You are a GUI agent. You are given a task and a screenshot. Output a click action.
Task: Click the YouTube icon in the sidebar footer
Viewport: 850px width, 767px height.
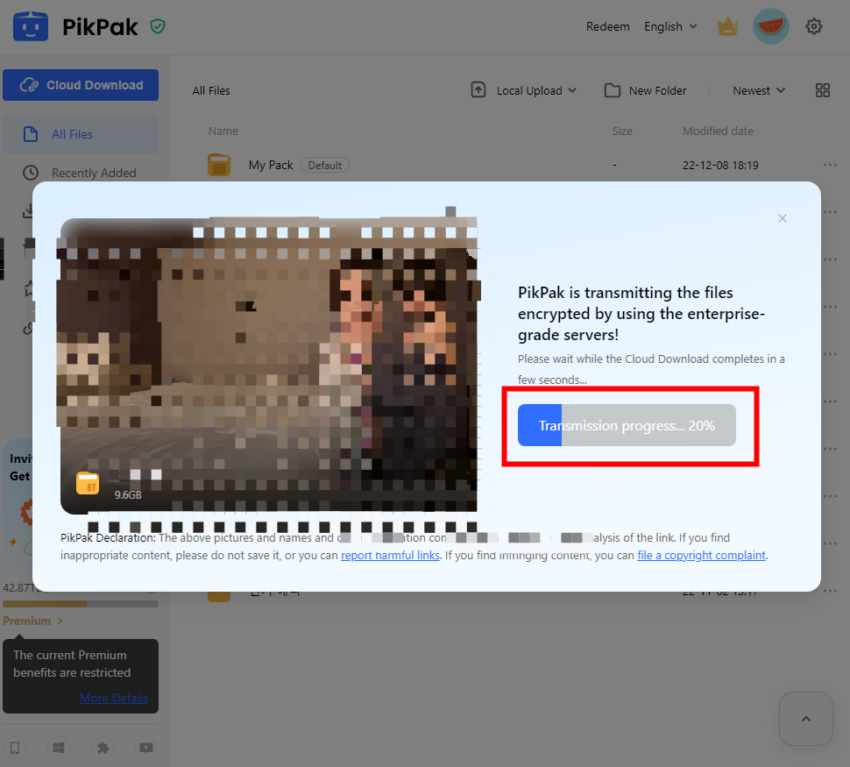(x=146, y=747)
